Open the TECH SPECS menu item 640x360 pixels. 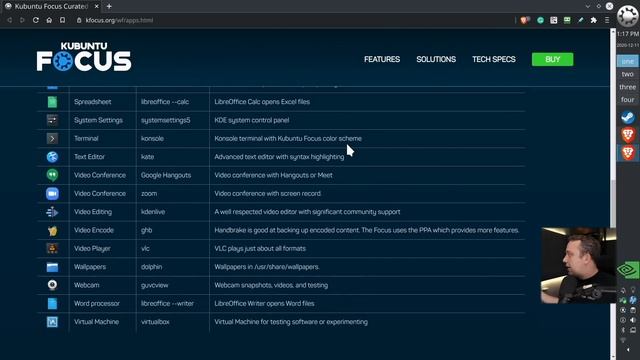tap(494, 59)
